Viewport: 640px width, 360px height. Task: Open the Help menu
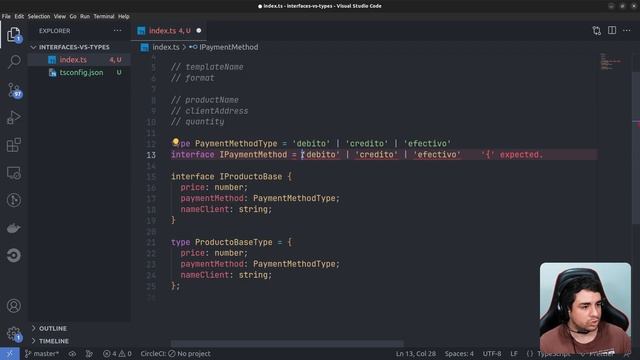click(124, 16)
